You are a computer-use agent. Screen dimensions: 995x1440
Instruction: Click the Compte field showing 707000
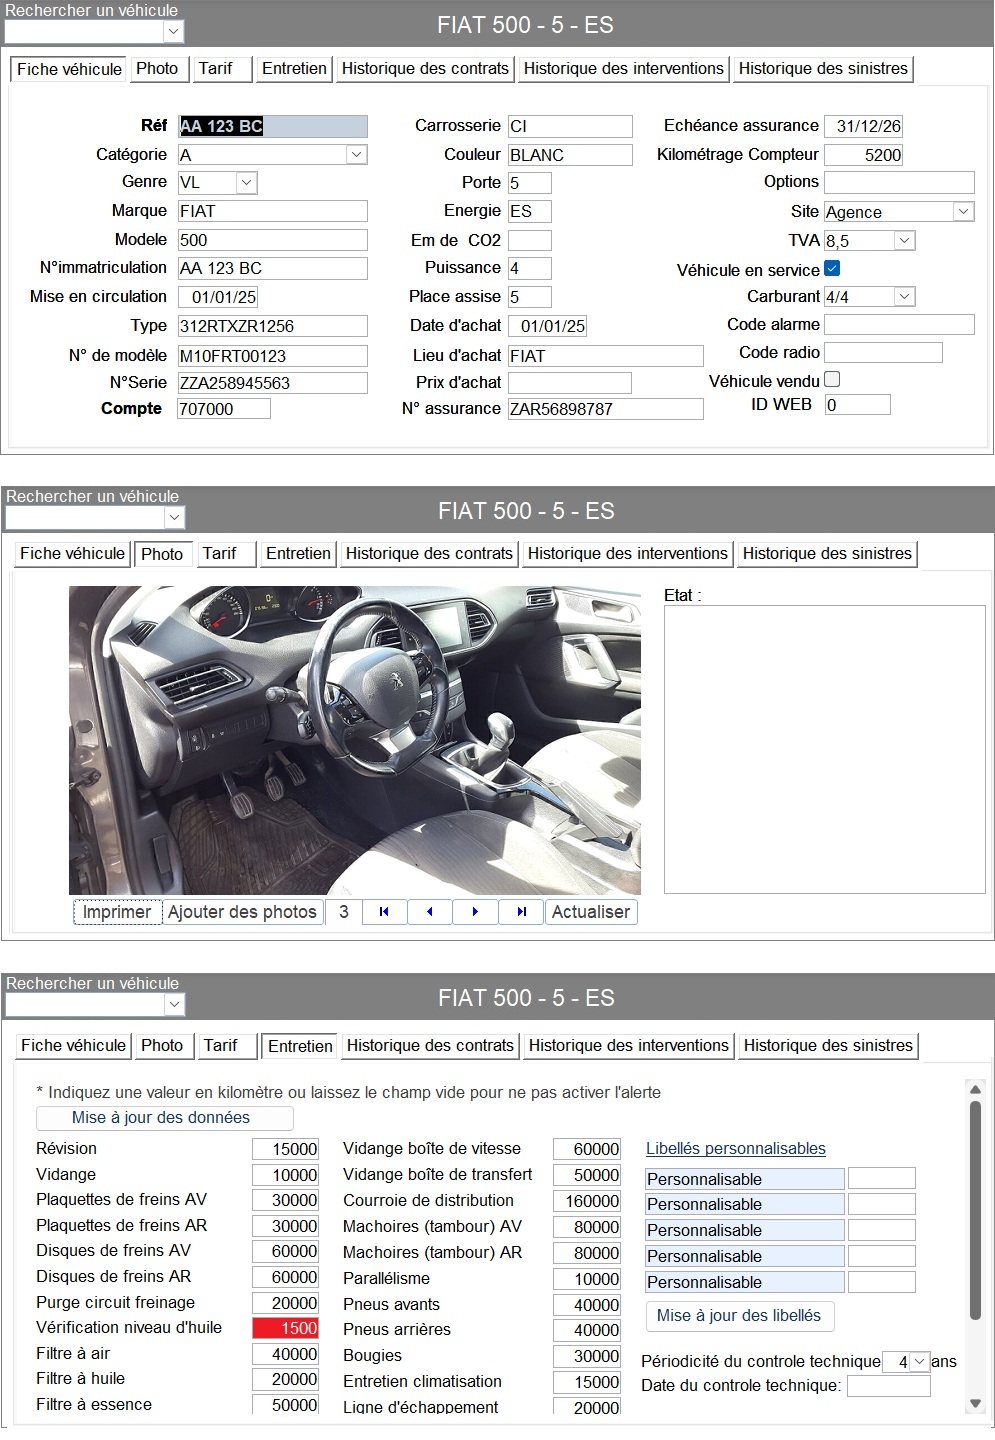click(224, 409)
